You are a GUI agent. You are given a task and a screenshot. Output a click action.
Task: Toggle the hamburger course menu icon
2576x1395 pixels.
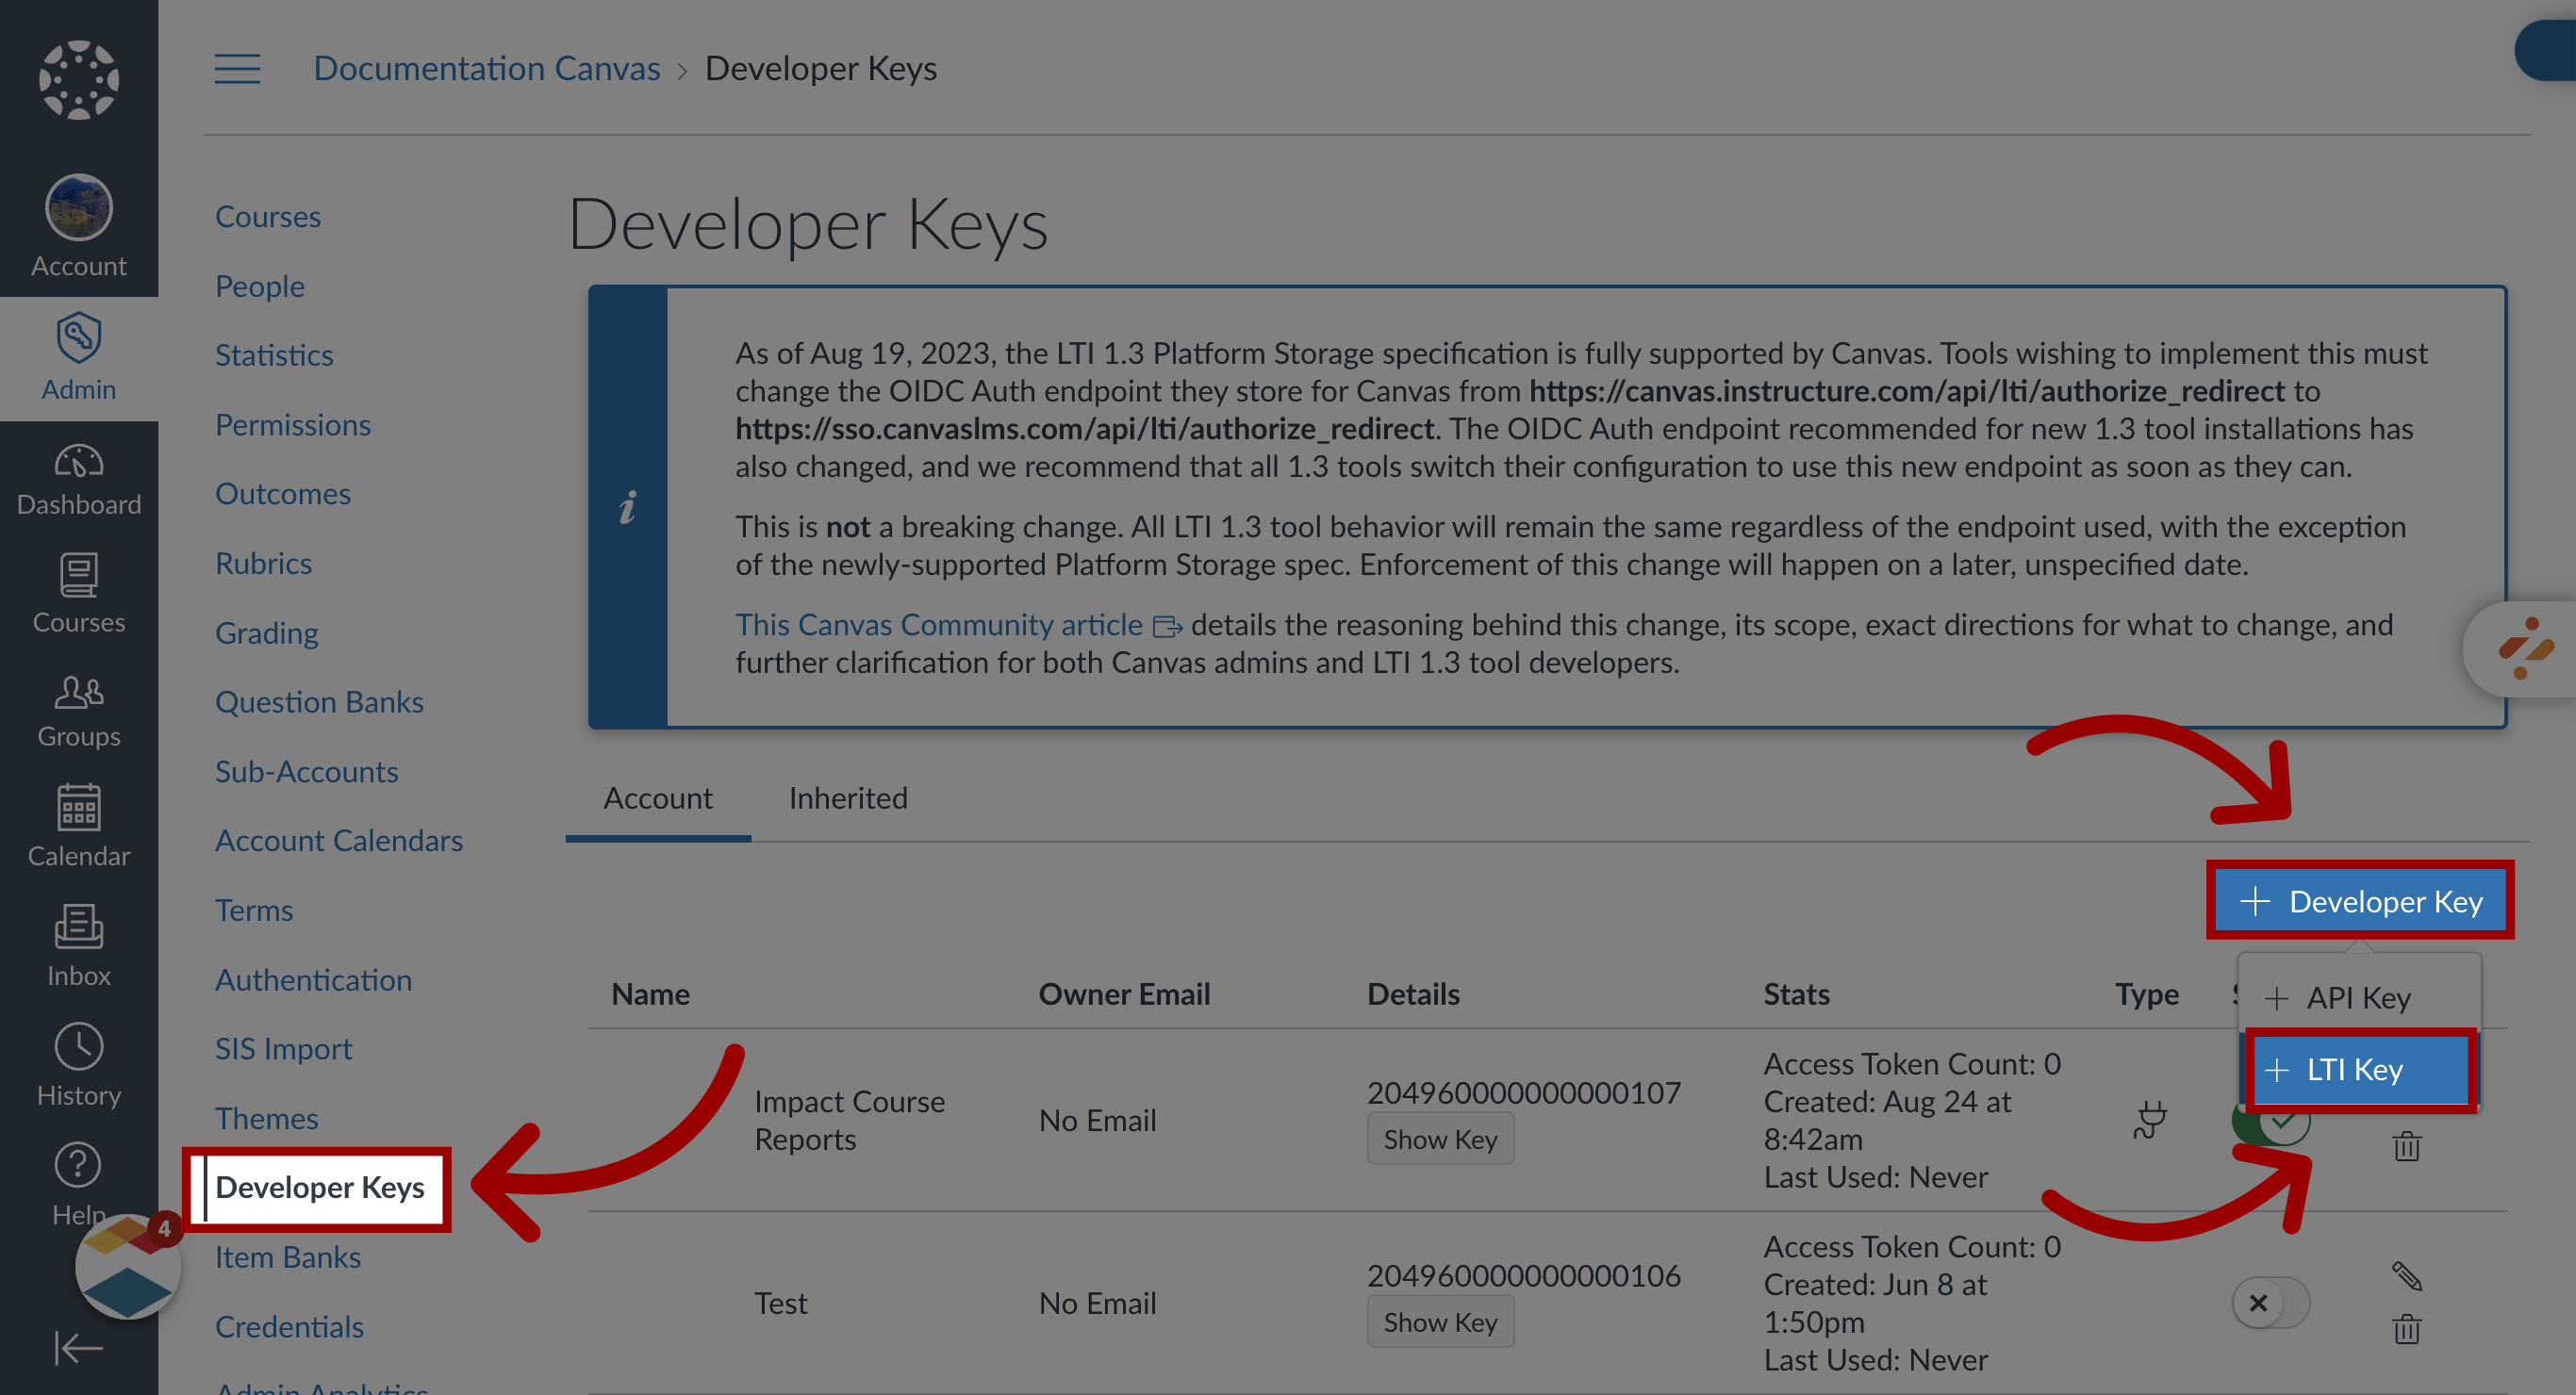(x=237, y=68)
